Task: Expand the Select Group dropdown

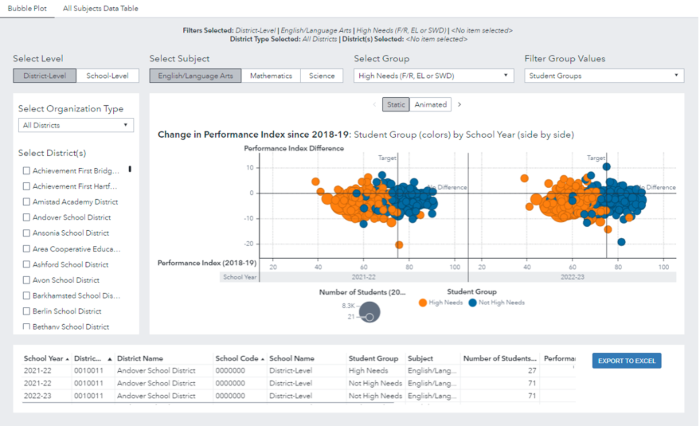Action: [x=433, y=75]
